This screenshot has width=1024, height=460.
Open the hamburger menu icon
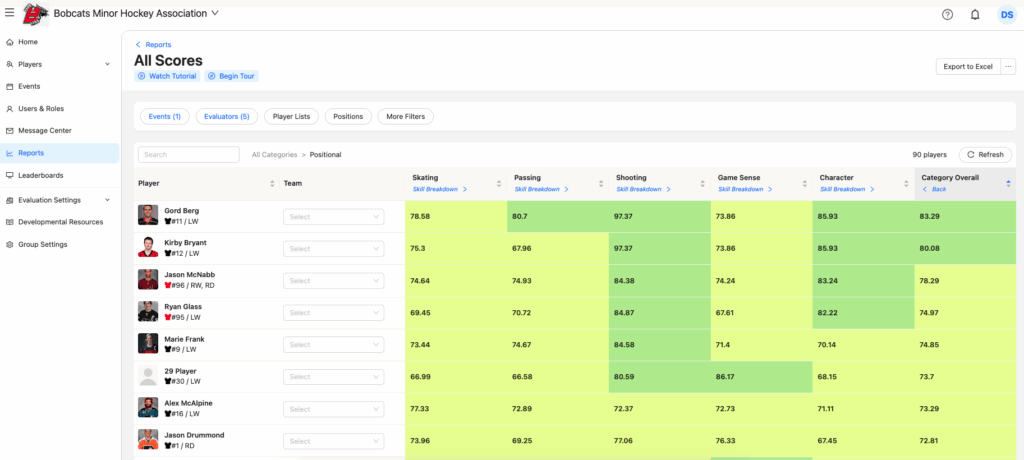pos(9,13)
